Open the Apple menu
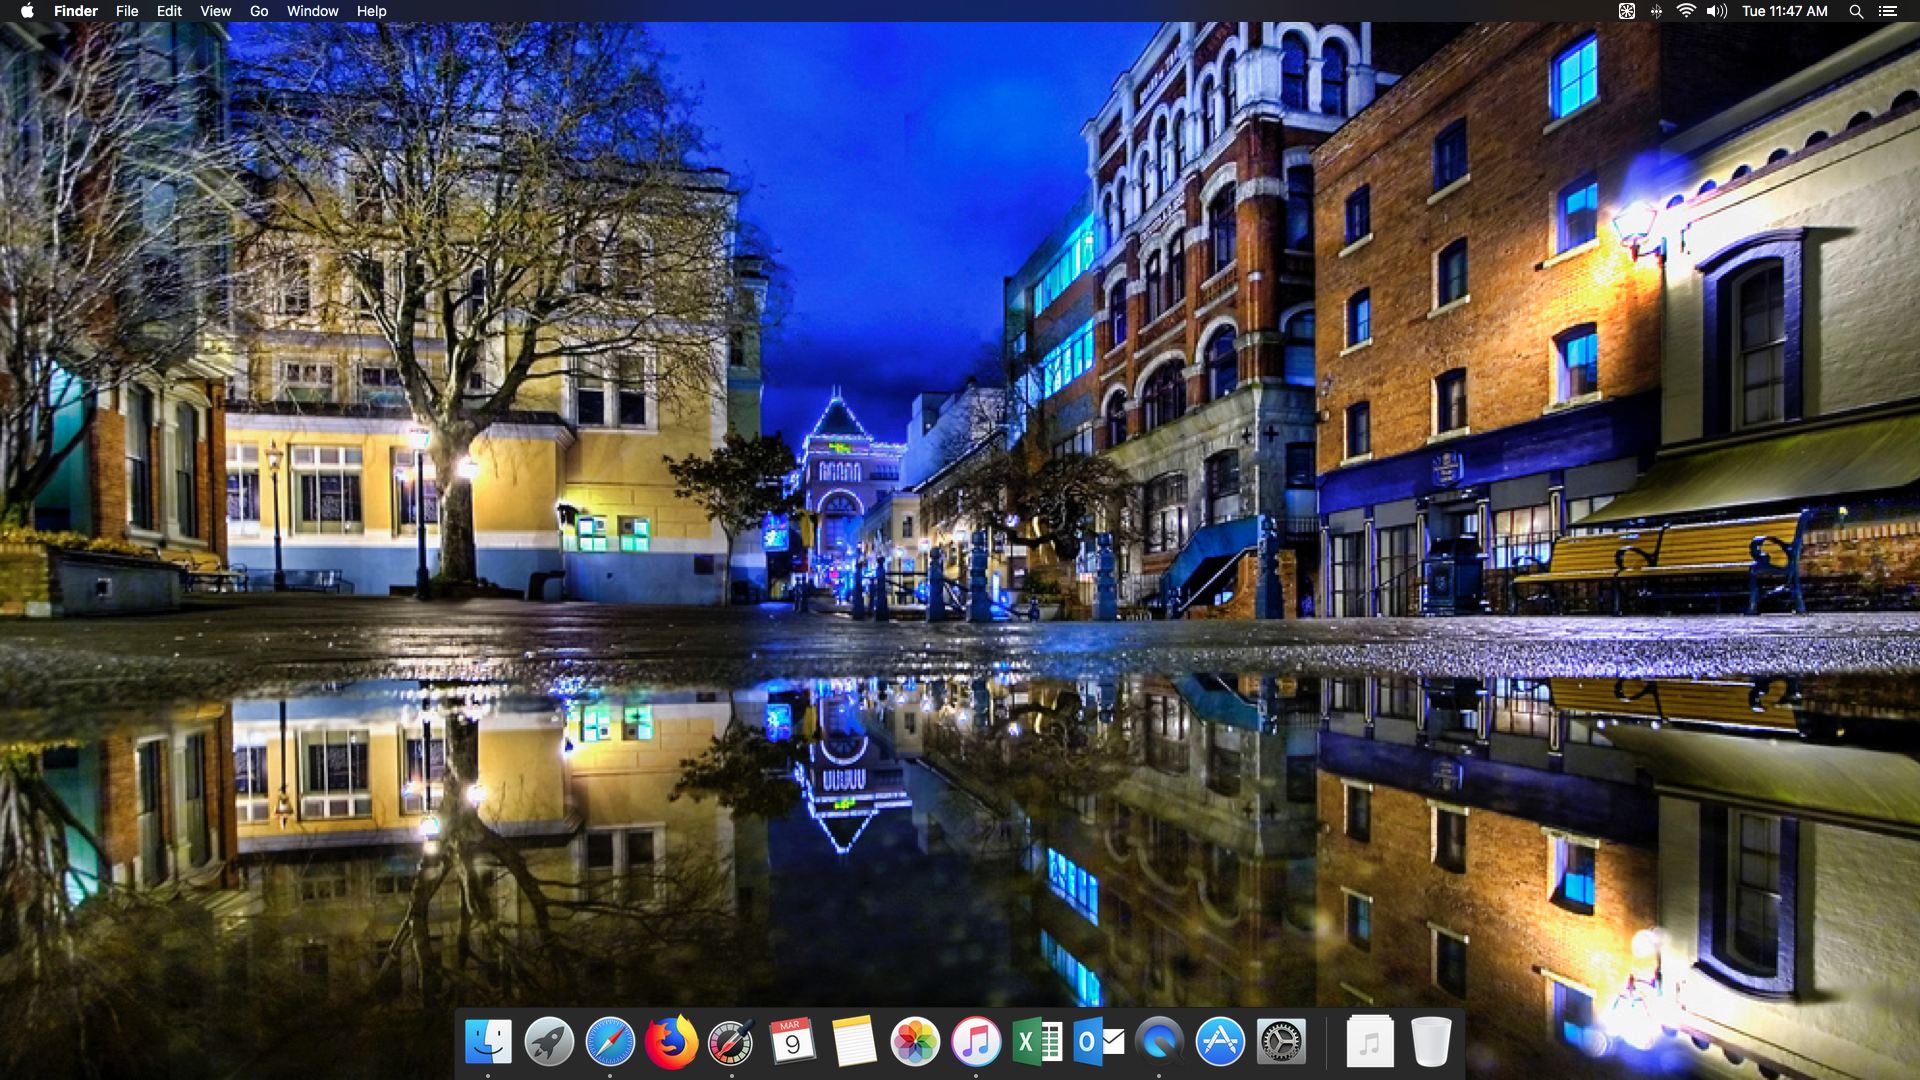The image size is (1920, 1080). click(27, 11)
